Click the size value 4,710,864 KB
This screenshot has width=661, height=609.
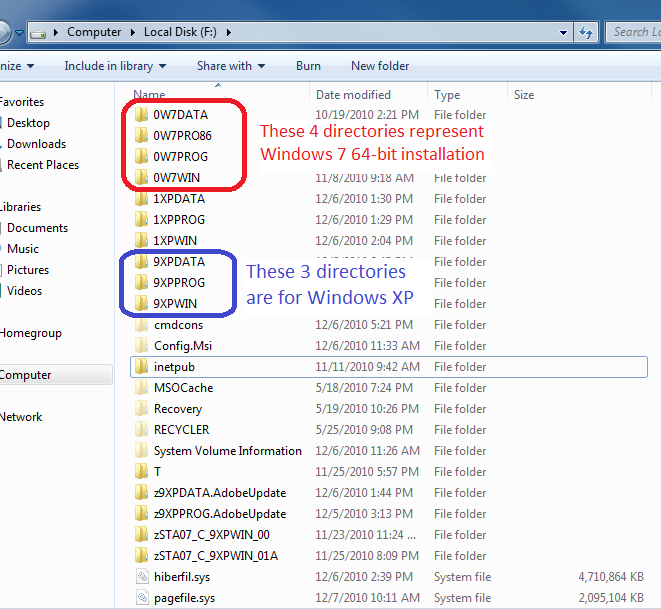[611, 577]
